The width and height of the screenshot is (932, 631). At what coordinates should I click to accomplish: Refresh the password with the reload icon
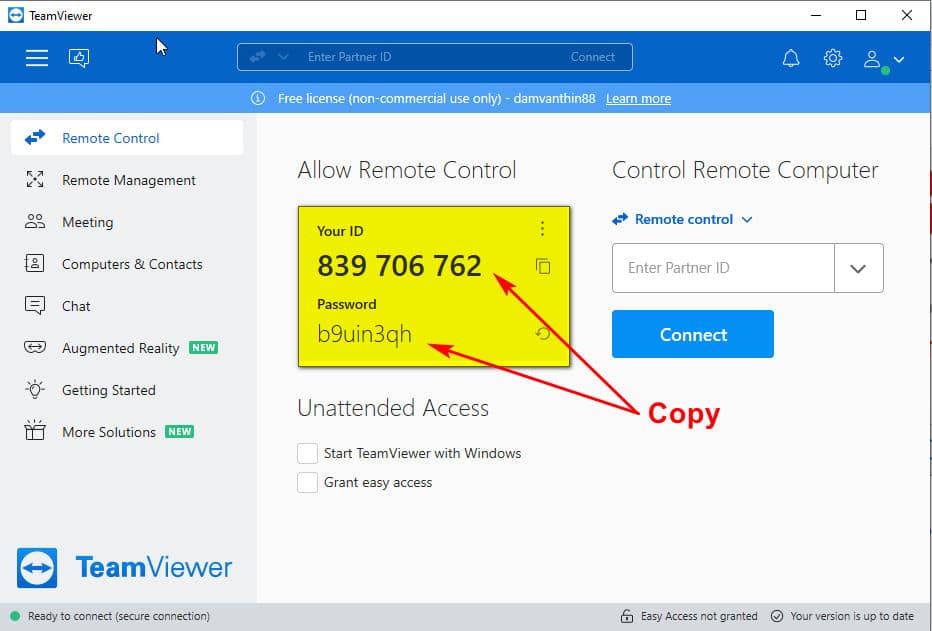click(x=543, y=333)
